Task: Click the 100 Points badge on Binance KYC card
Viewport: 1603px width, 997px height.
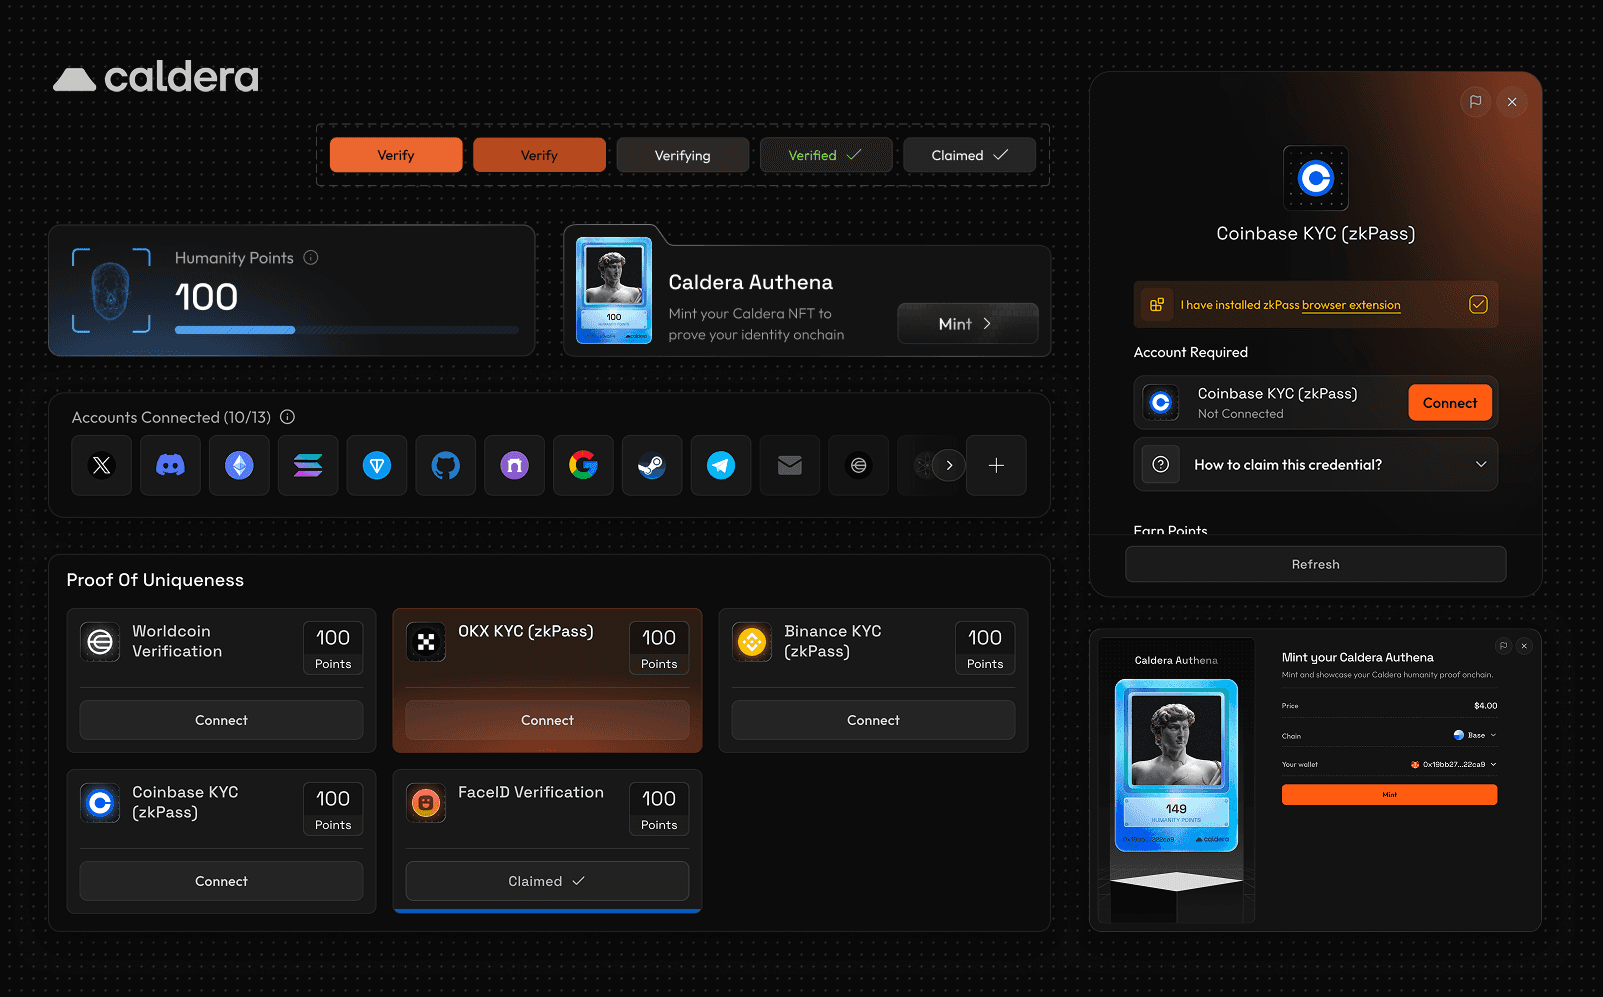Action: [x=985, y=648]
